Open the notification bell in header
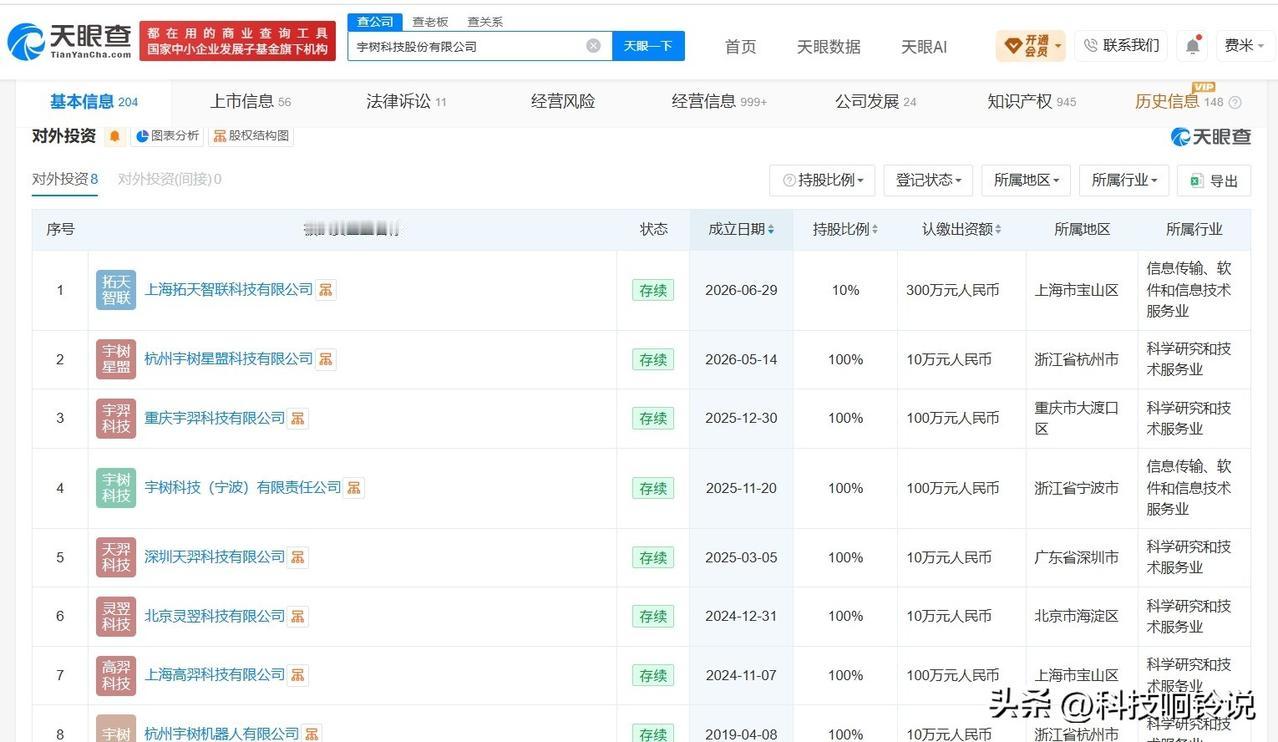 coord(1193,46)
